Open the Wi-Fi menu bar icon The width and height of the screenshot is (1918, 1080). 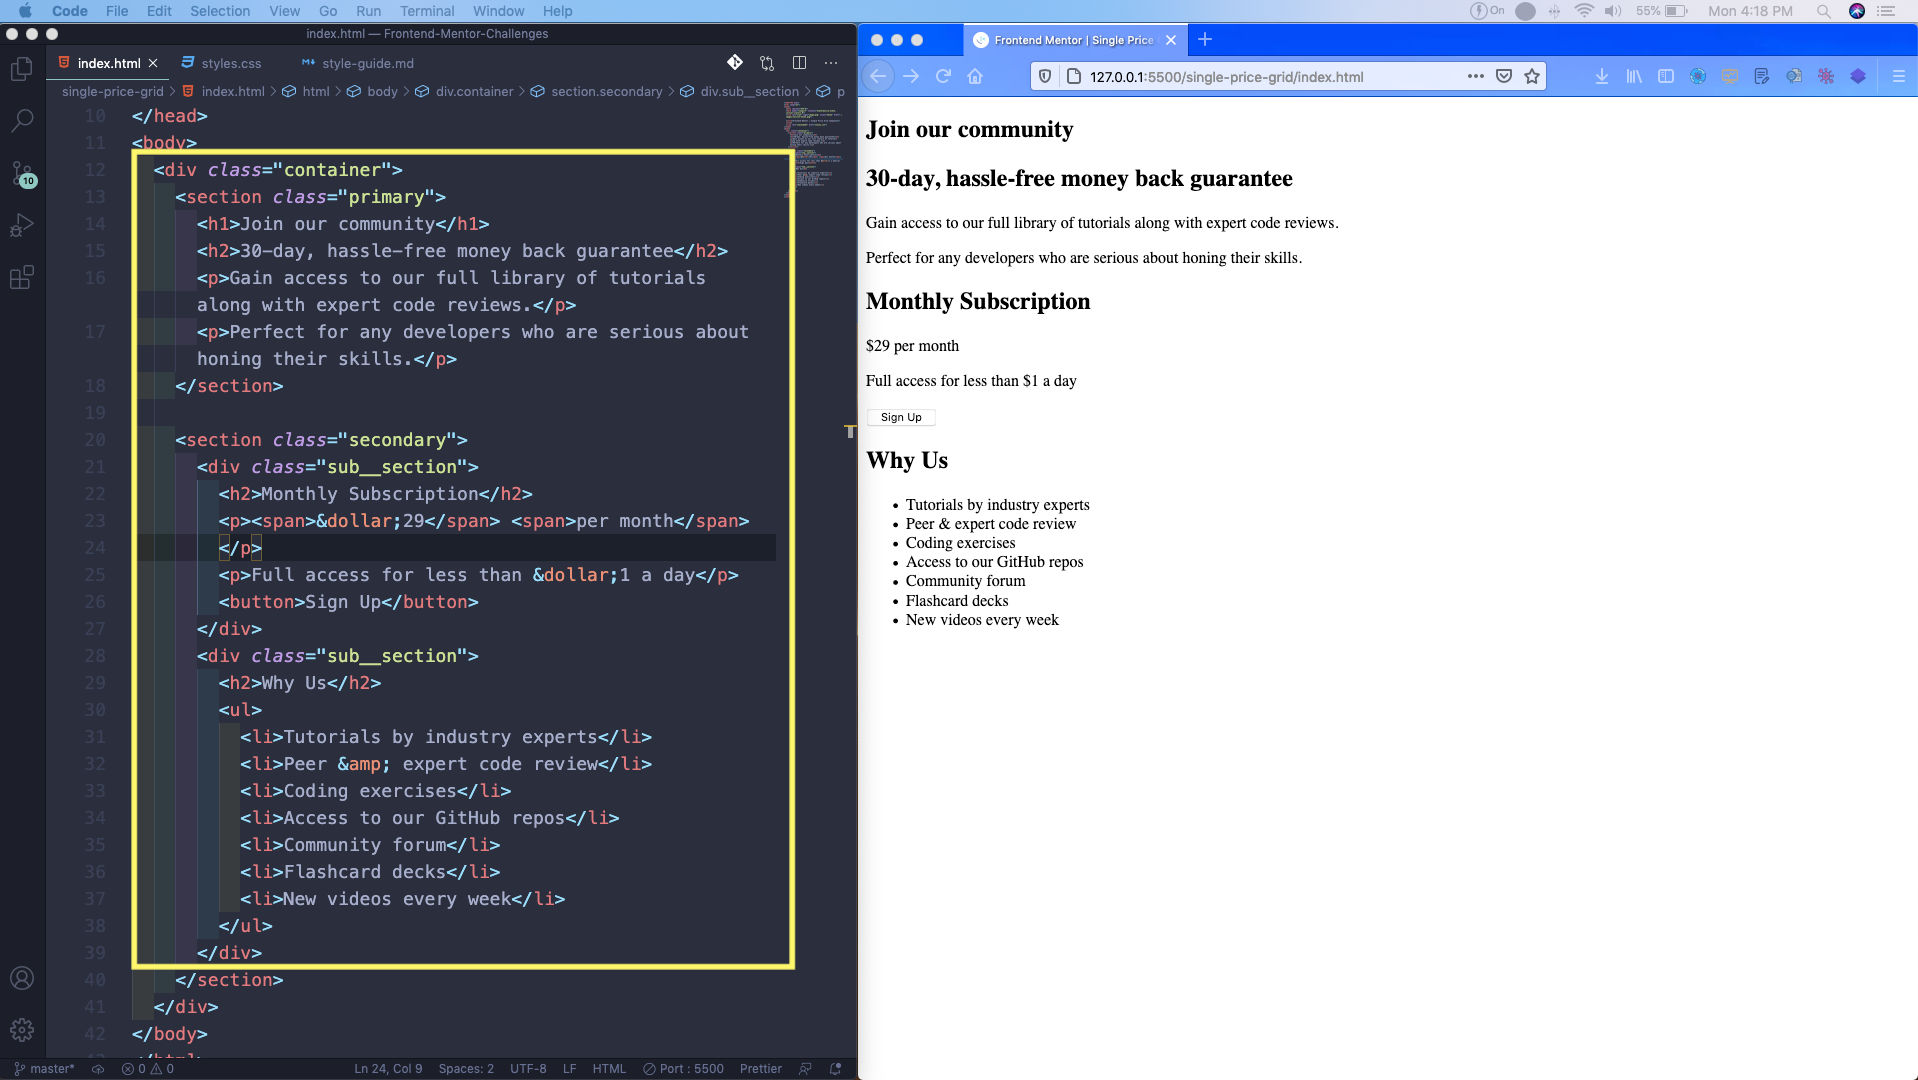pos(1584,11)
